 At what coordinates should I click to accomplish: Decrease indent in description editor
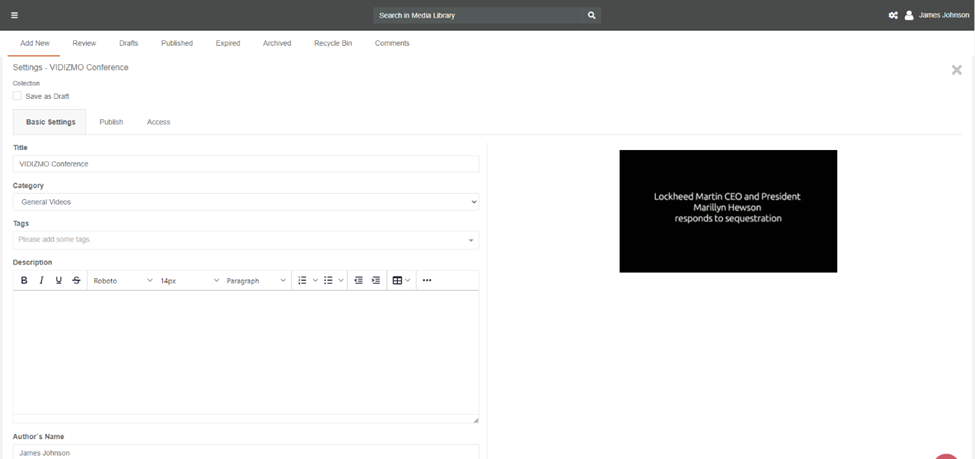click(x=359, y=281)
